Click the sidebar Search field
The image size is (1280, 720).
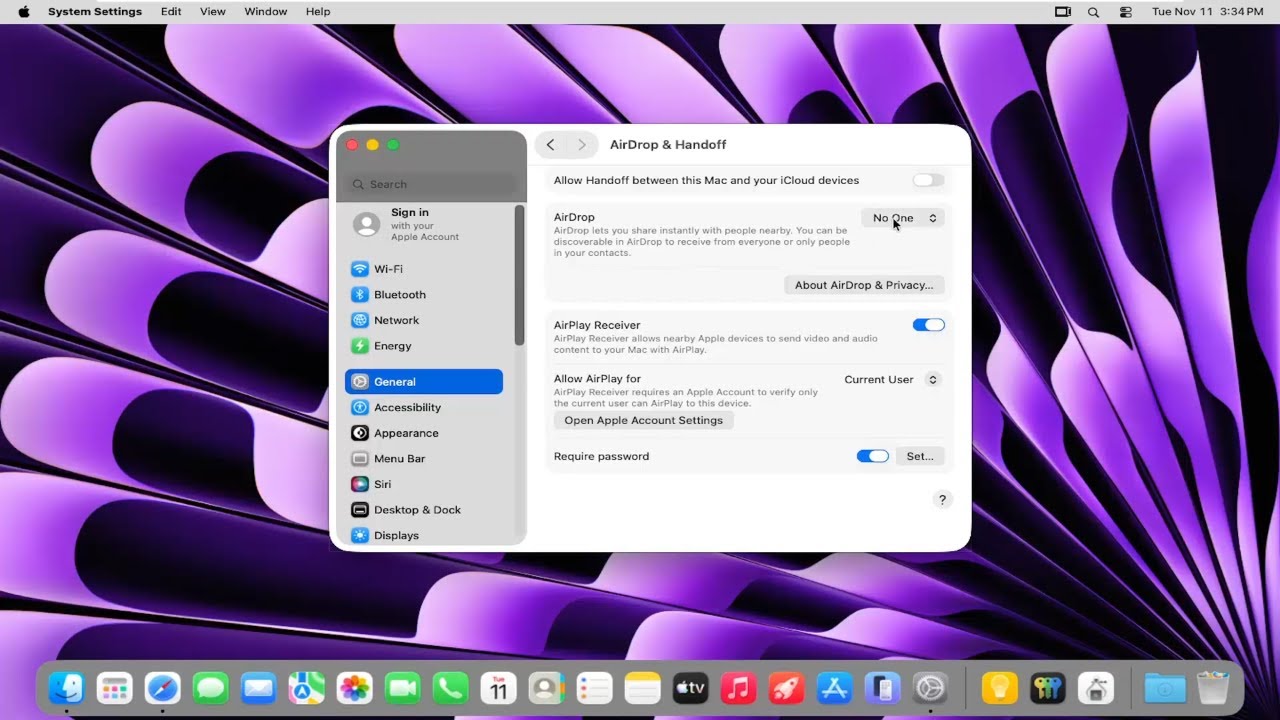[x=431, y=184]
